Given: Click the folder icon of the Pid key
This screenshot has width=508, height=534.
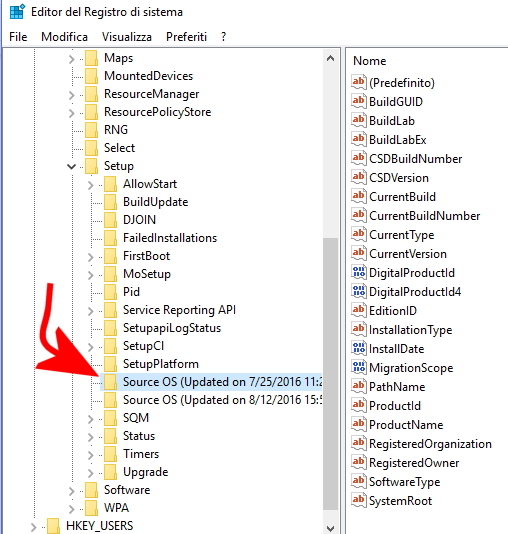Looking at the screenshot, I should click(110, 292).
